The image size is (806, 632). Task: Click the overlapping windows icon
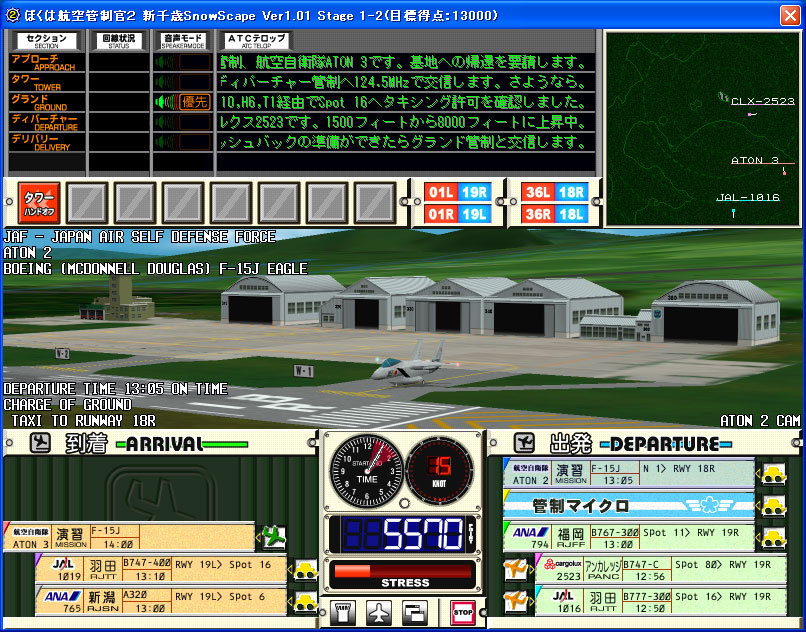tap(415, 612)
